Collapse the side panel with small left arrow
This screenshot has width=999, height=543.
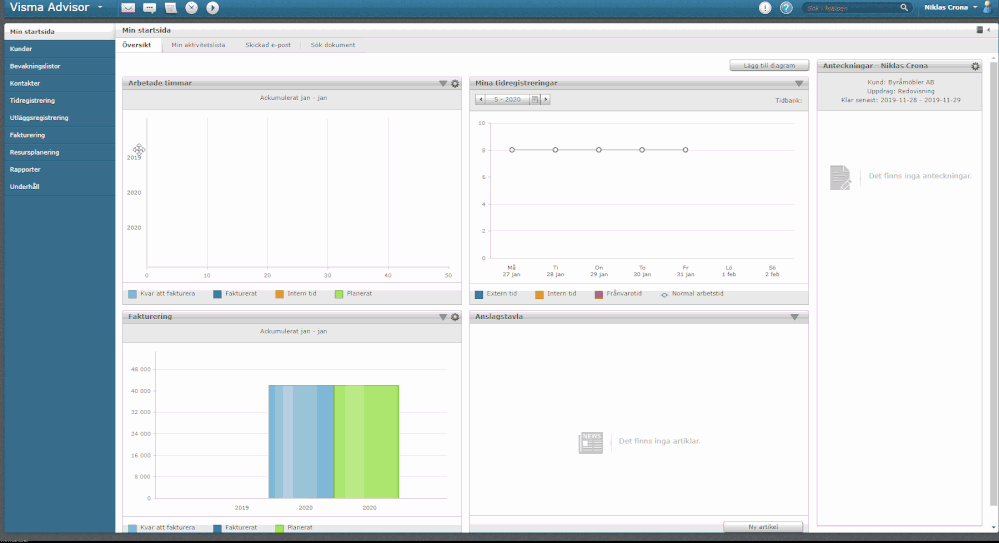[x=989, y=30]
